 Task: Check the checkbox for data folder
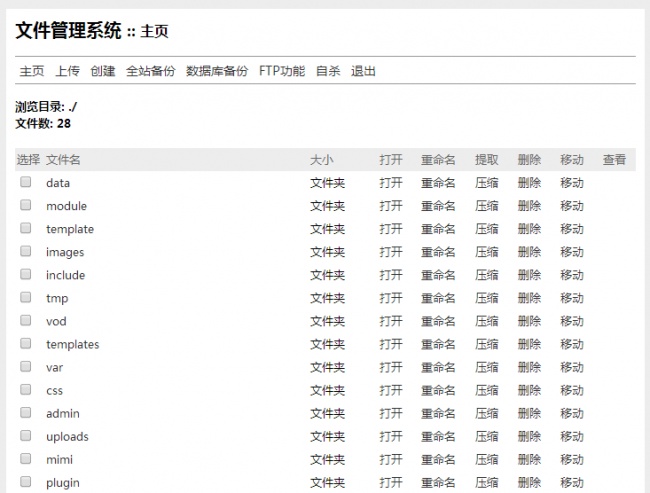tap(26, 182)
